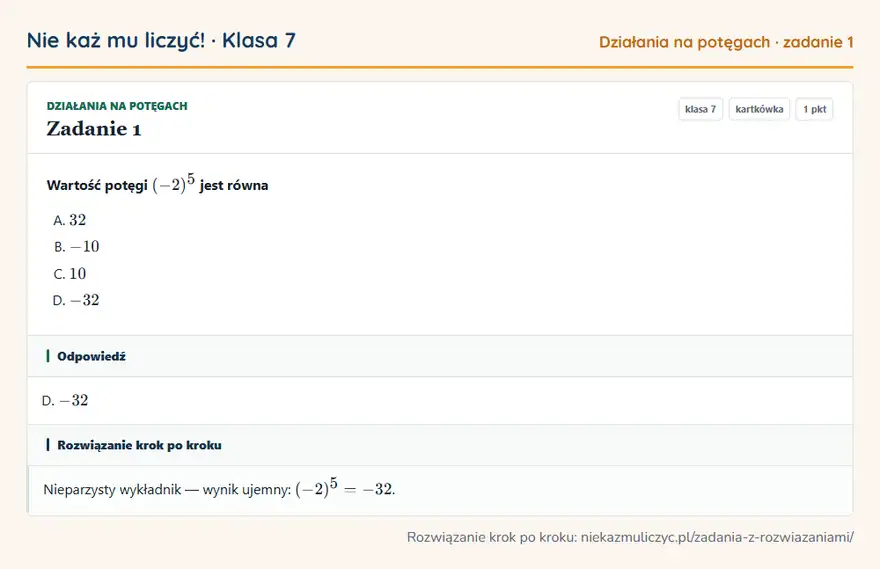Click the answer line 'D. −32' under Odpowiedź
Image resolution: width=880 pixels, height=569 pixels.
click(x=65, y=401)
